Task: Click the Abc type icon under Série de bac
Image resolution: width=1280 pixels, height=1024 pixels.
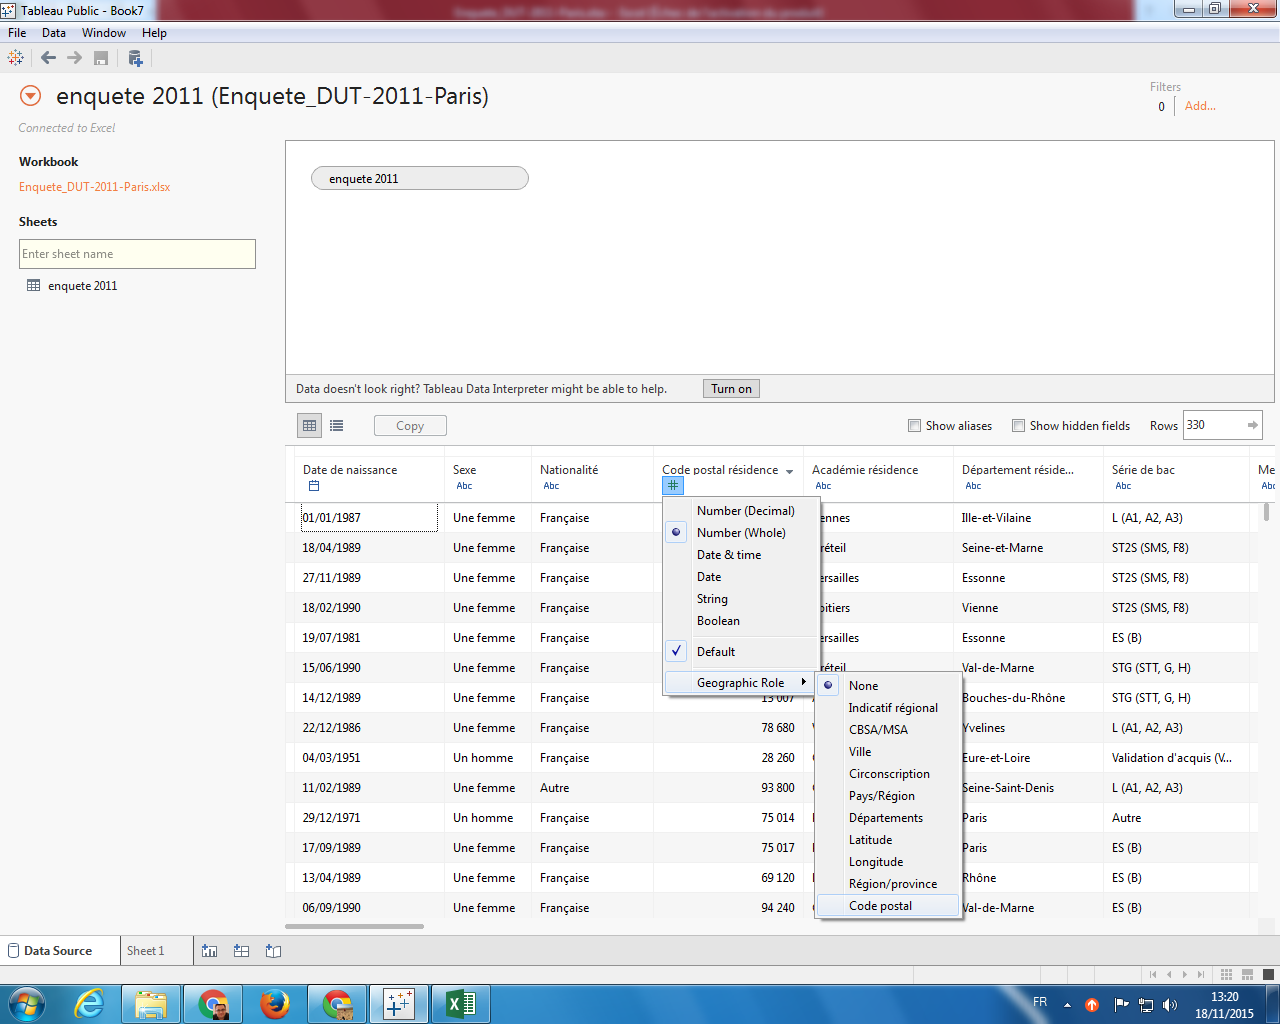Action: (1123, 486)
